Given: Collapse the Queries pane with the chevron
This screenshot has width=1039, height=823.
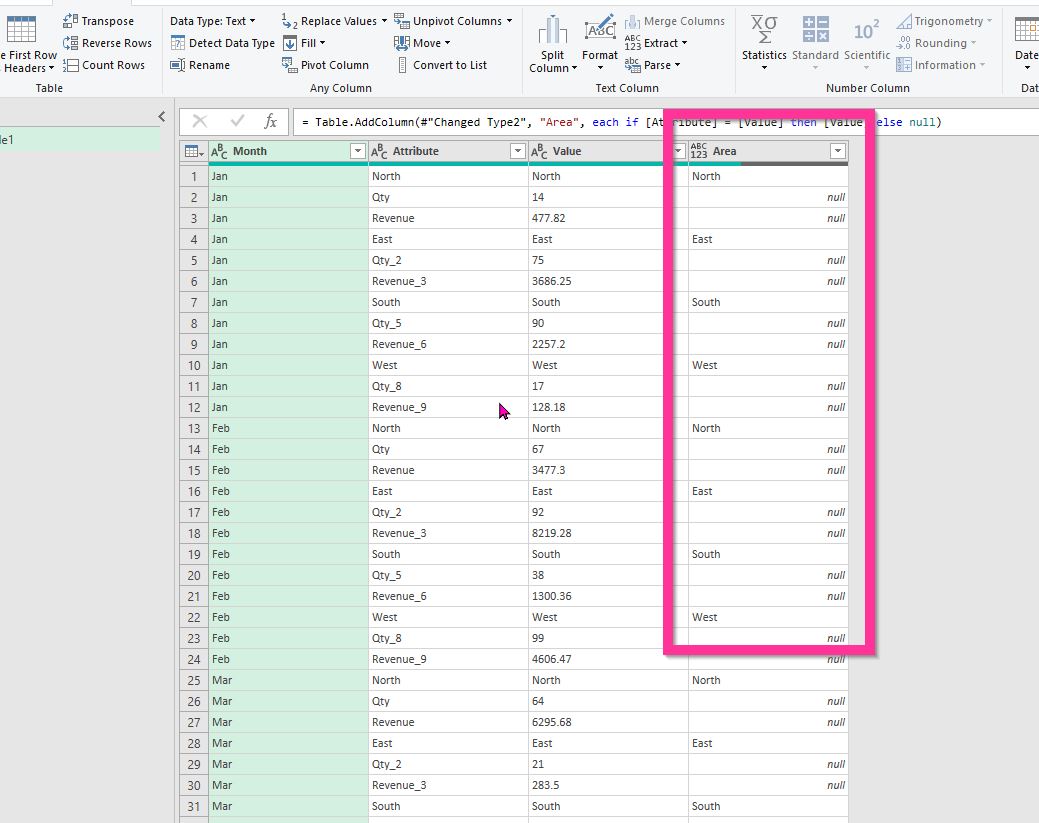Looking at the screenshot, I should click(162, 117).
